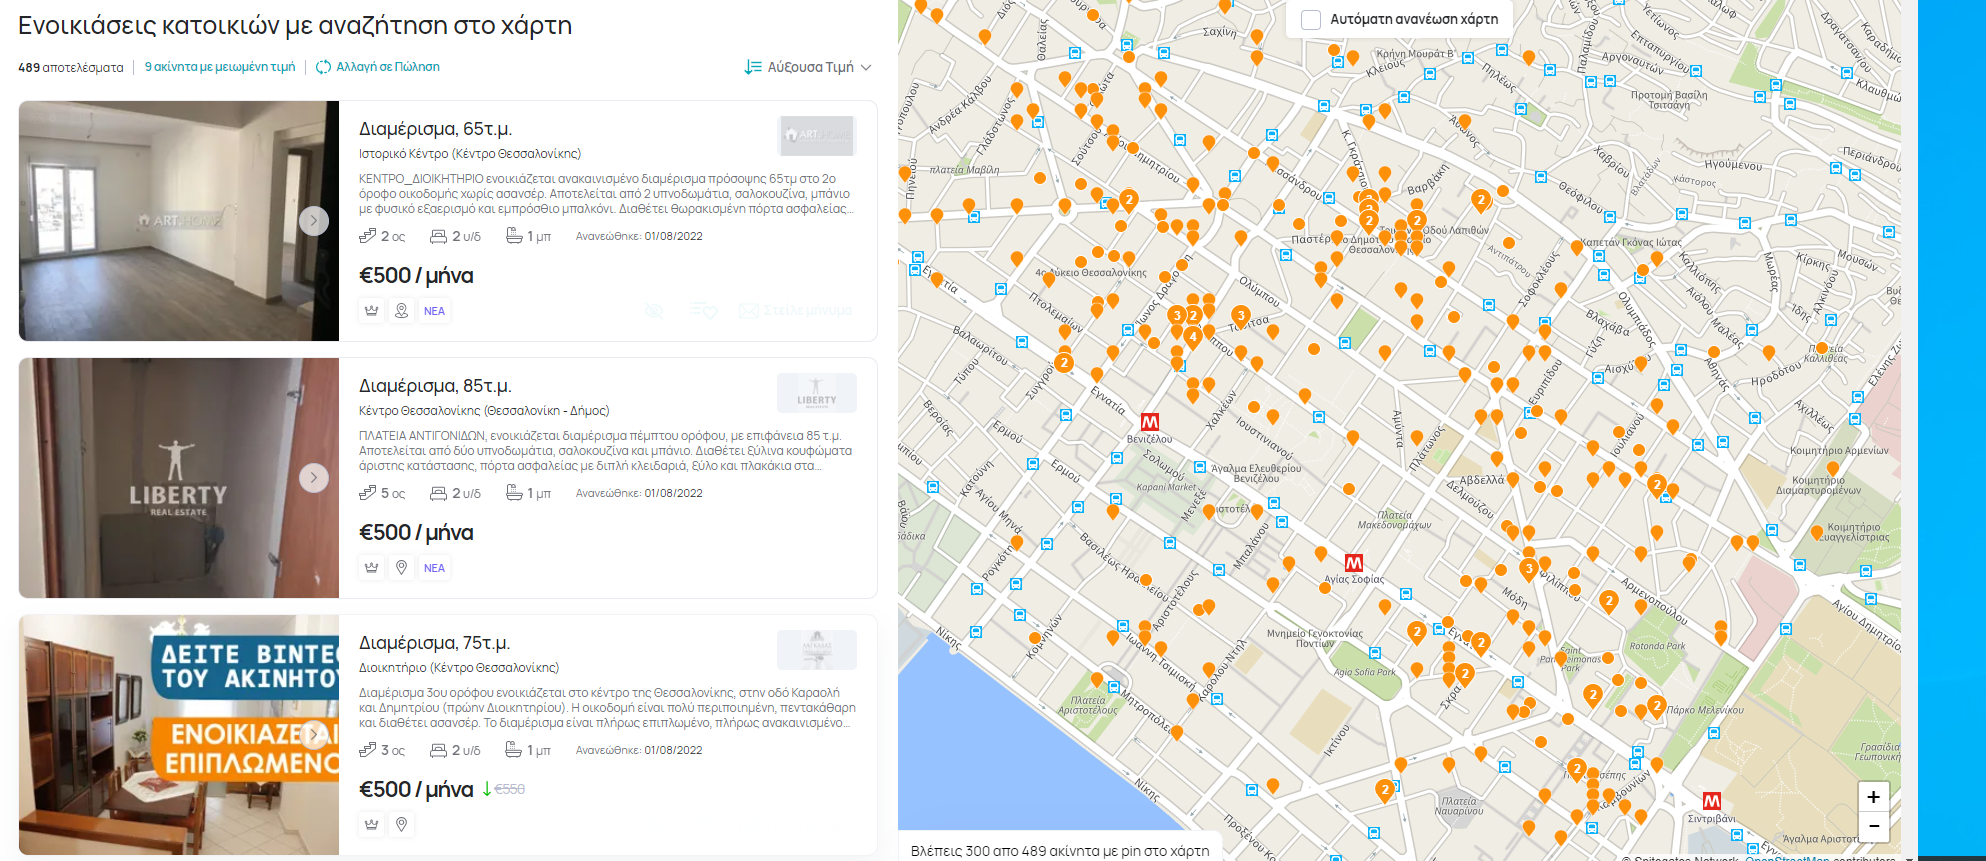The image size is (1986, 861).
Task: Click location pin icon on 85τ.μ. listing
Action: click(401, 568)
